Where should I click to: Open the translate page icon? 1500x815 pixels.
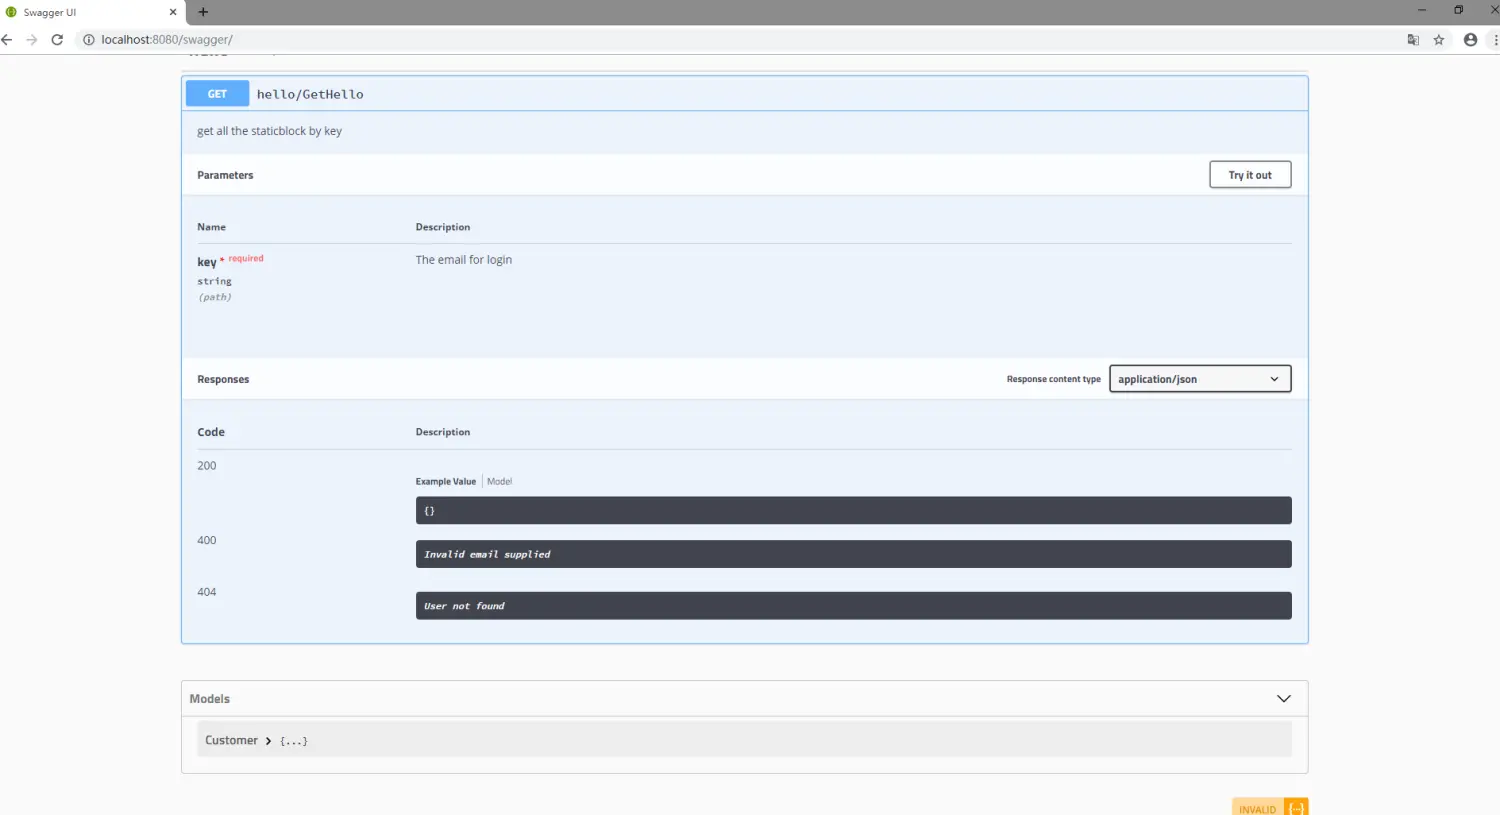(x=1413, y=40)
